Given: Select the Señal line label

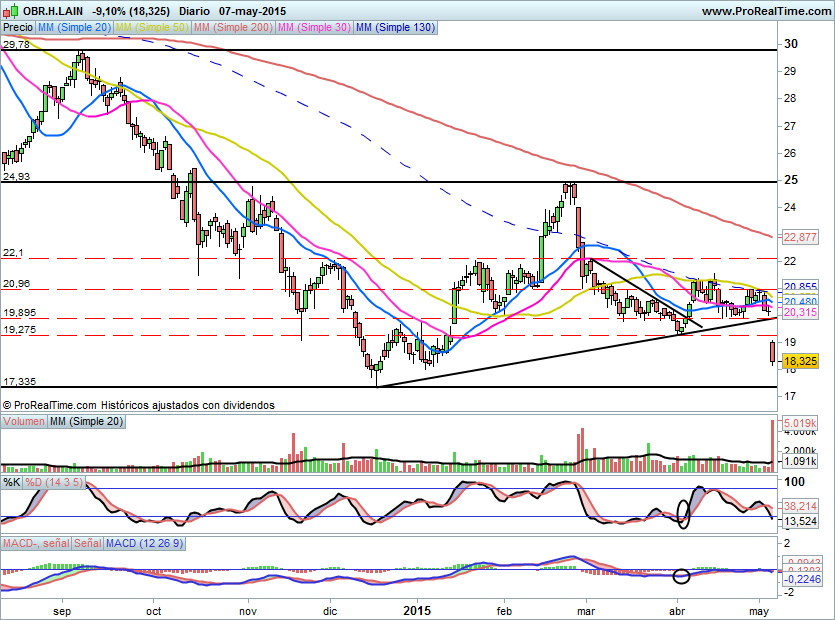Looking at the screenshot, I should point(87,543).
